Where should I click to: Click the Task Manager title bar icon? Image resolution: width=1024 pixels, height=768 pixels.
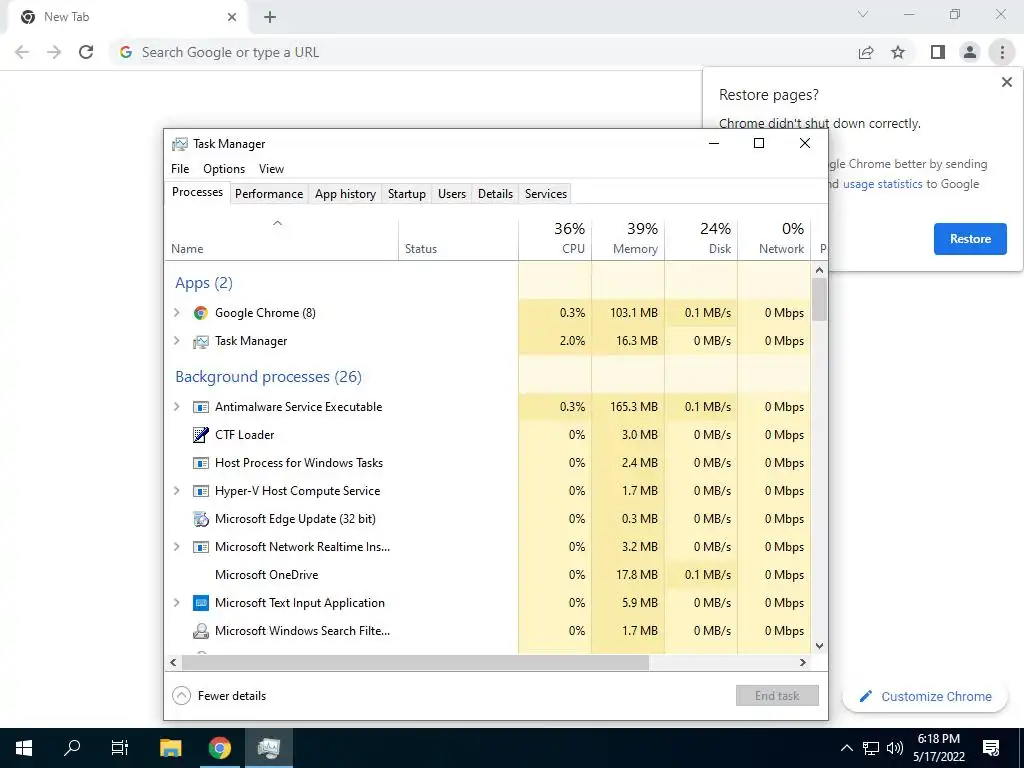tap(180, 144)
